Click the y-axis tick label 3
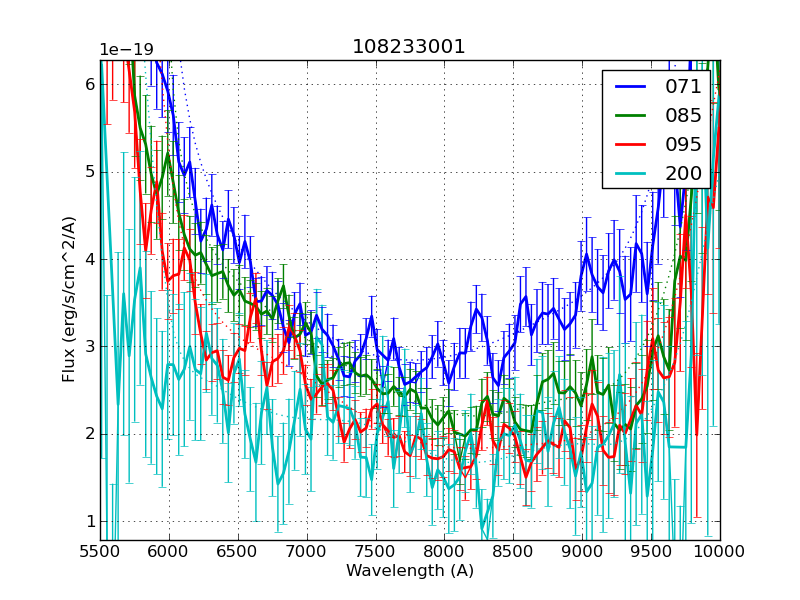The image size is (800, 600). (x=90, y=346)
